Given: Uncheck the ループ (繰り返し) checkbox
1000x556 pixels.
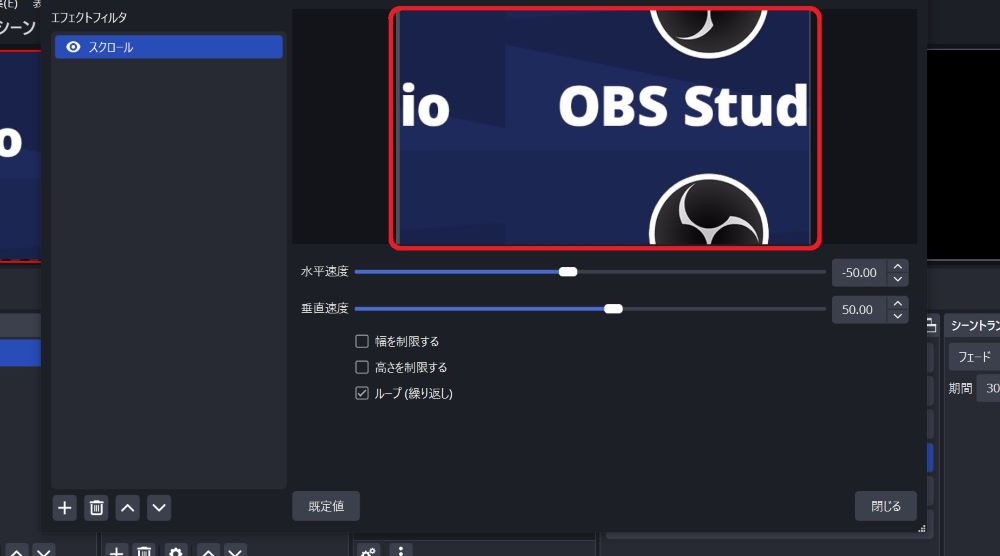Looking at the screenshot, I should pos(362,393).
